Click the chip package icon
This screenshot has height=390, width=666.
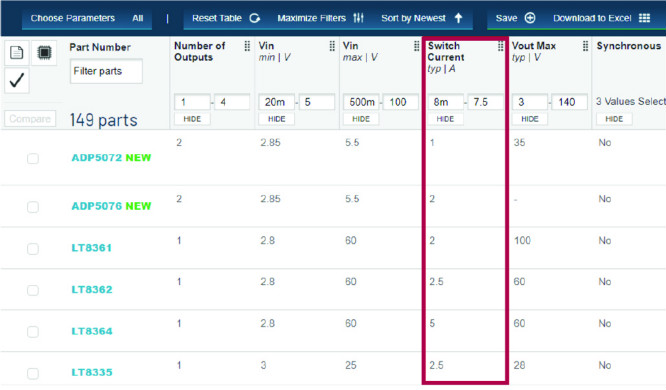pyautogui.click(x=44, y=53)
